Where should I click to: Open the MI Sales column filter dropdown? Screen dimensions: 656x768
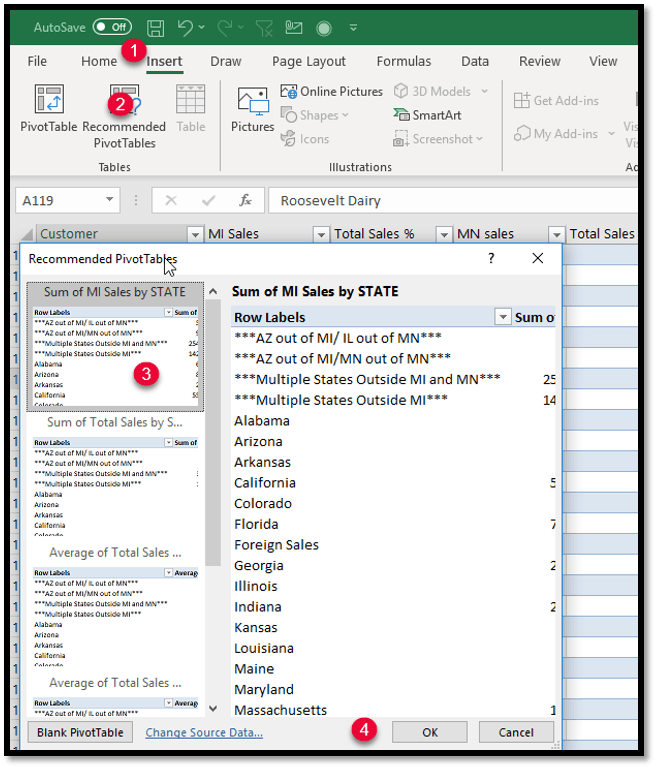[321, 234]
